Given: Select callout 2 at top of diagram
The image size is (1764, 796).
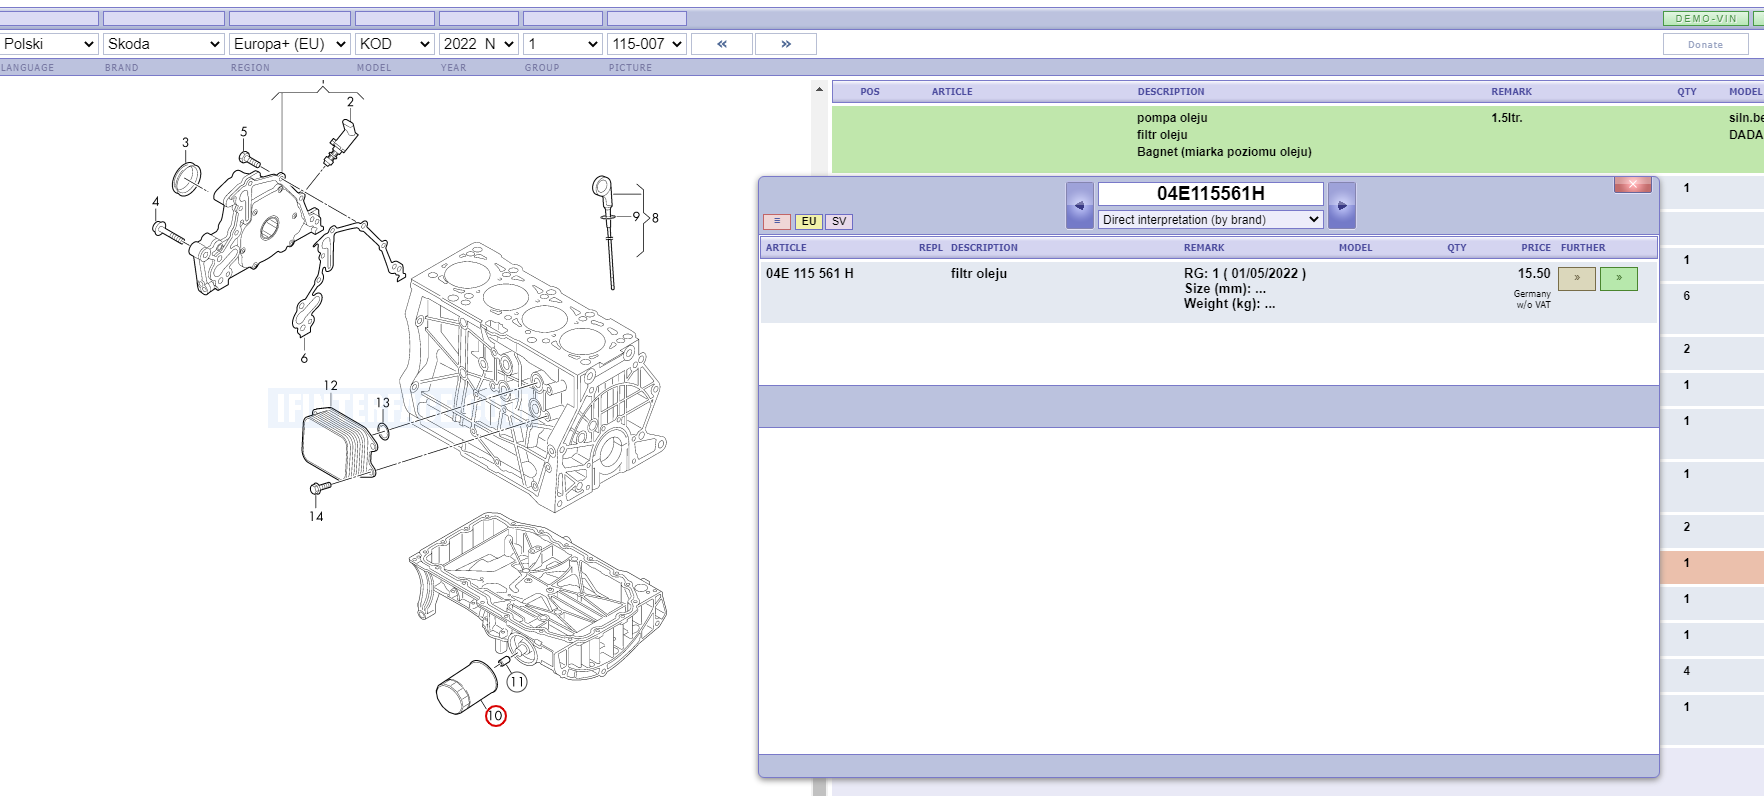Looking at the screenshot, I should click(350, 102).
